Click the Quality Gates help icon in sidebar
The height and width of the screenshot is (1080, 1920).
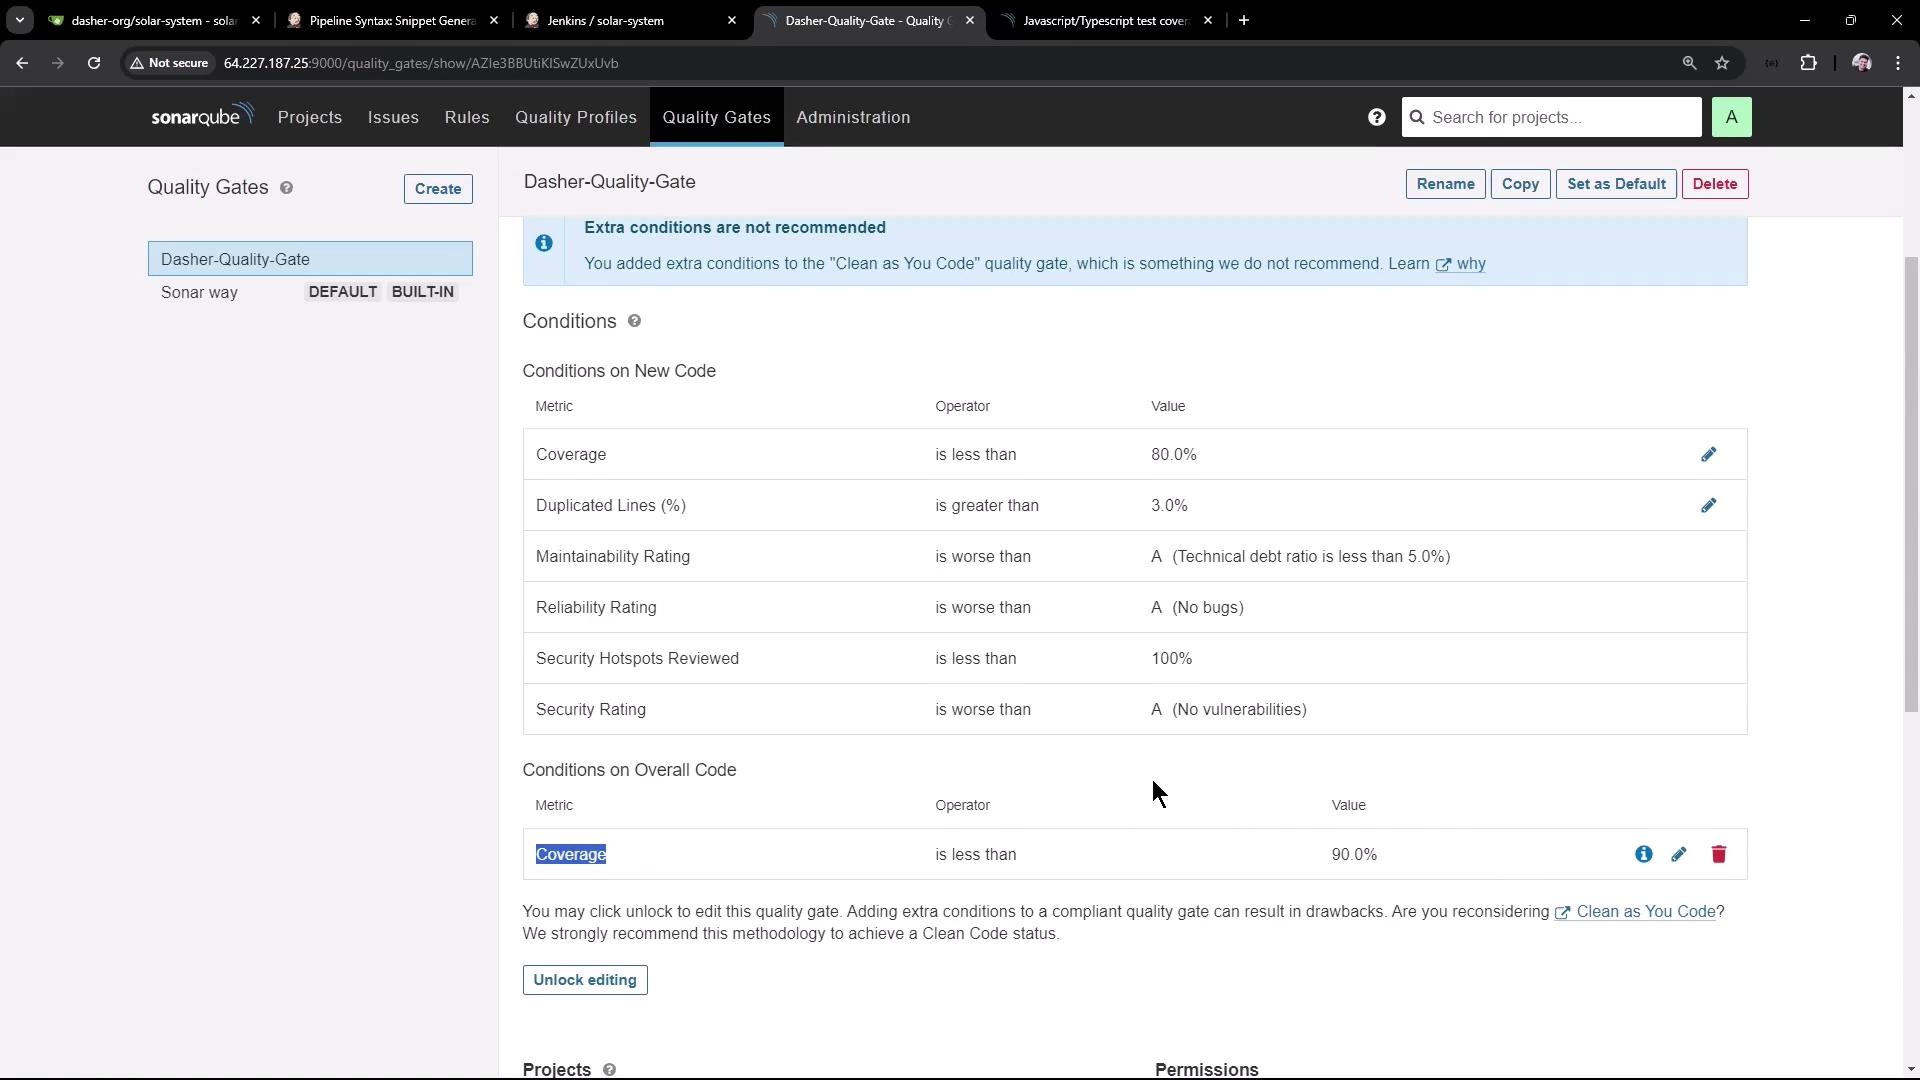click(286, 188)
